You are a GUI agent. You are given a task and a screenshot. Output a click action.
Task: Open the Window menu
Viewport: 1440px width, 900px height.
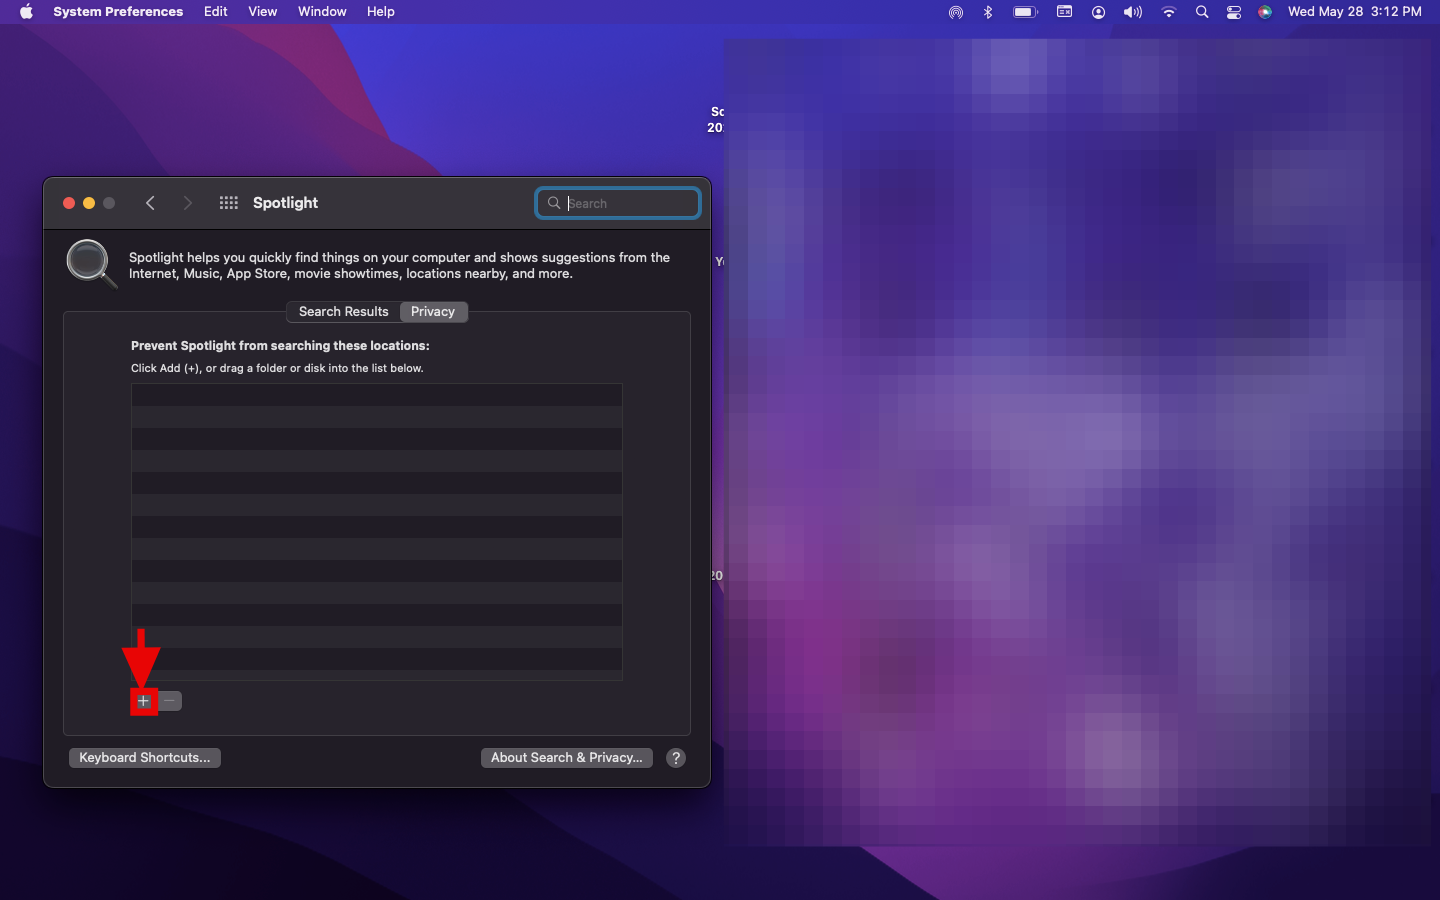tap(322, 12)
